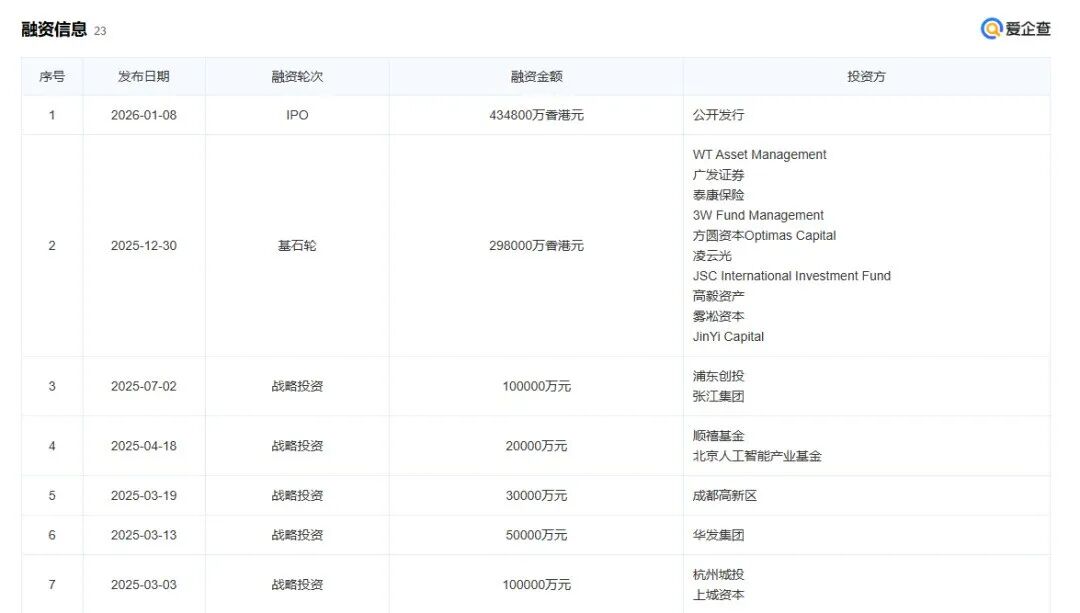Open investor 顺禧基金
This screenshot has height=613, width=1080.
pos(718,436)
